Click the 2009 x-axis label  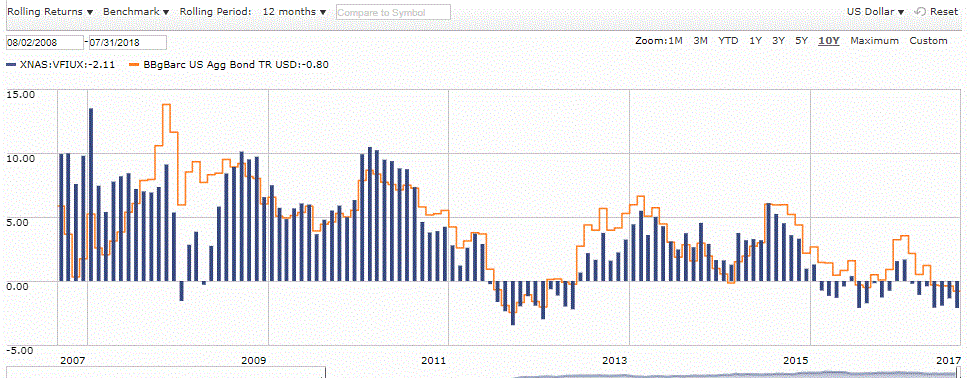tap(253, 360)
